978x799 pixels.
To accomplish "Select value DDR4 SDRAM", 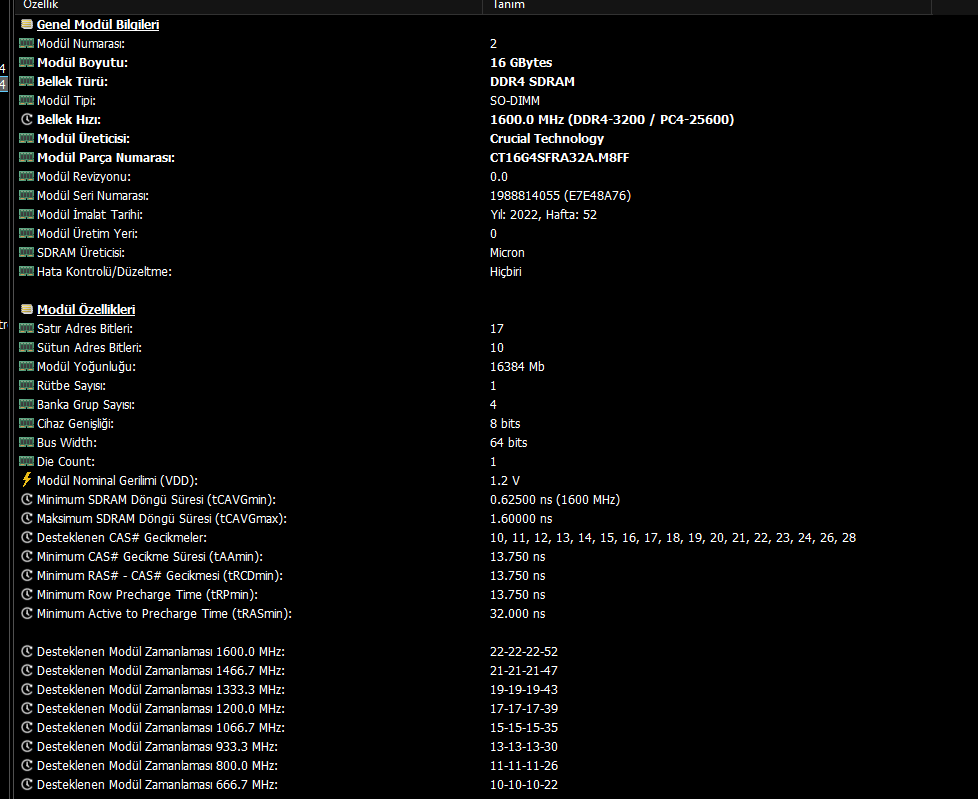I will point(532,82).
